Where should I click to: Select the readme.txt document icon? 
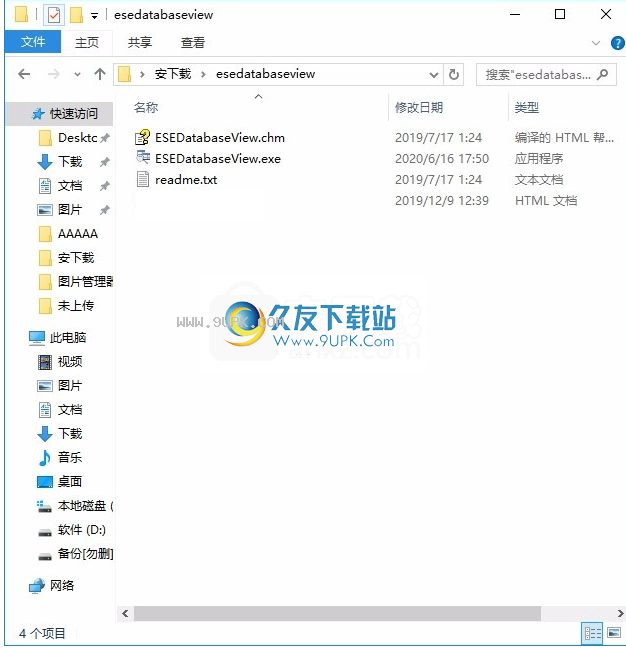(143, 179)
